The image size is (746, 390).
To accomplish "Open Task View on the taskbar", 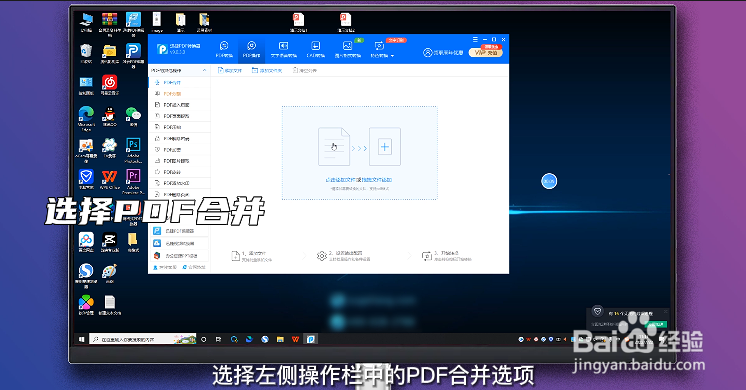I will pos(218,339).
